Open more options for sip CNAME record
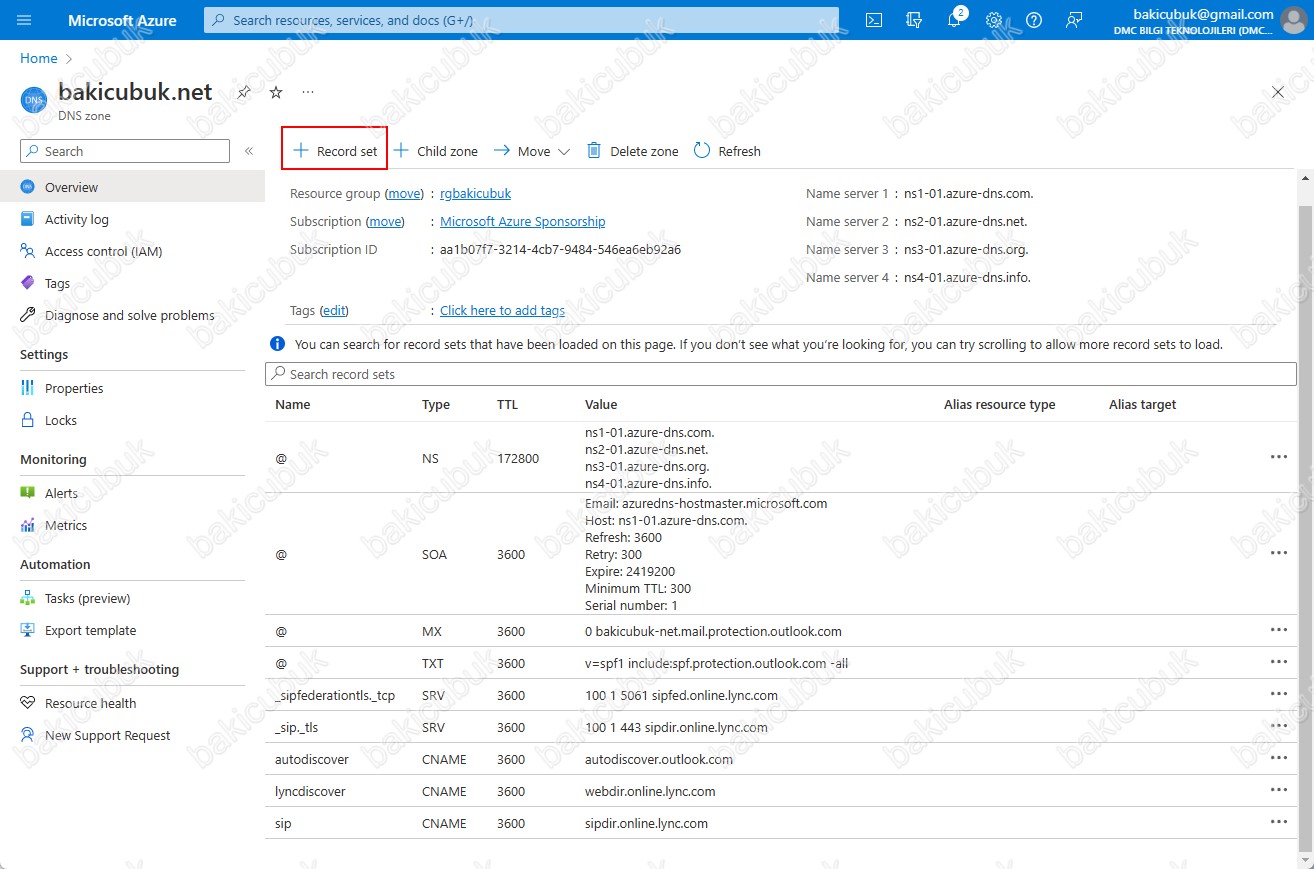 pyautogui.click(x=1278, y=822)
